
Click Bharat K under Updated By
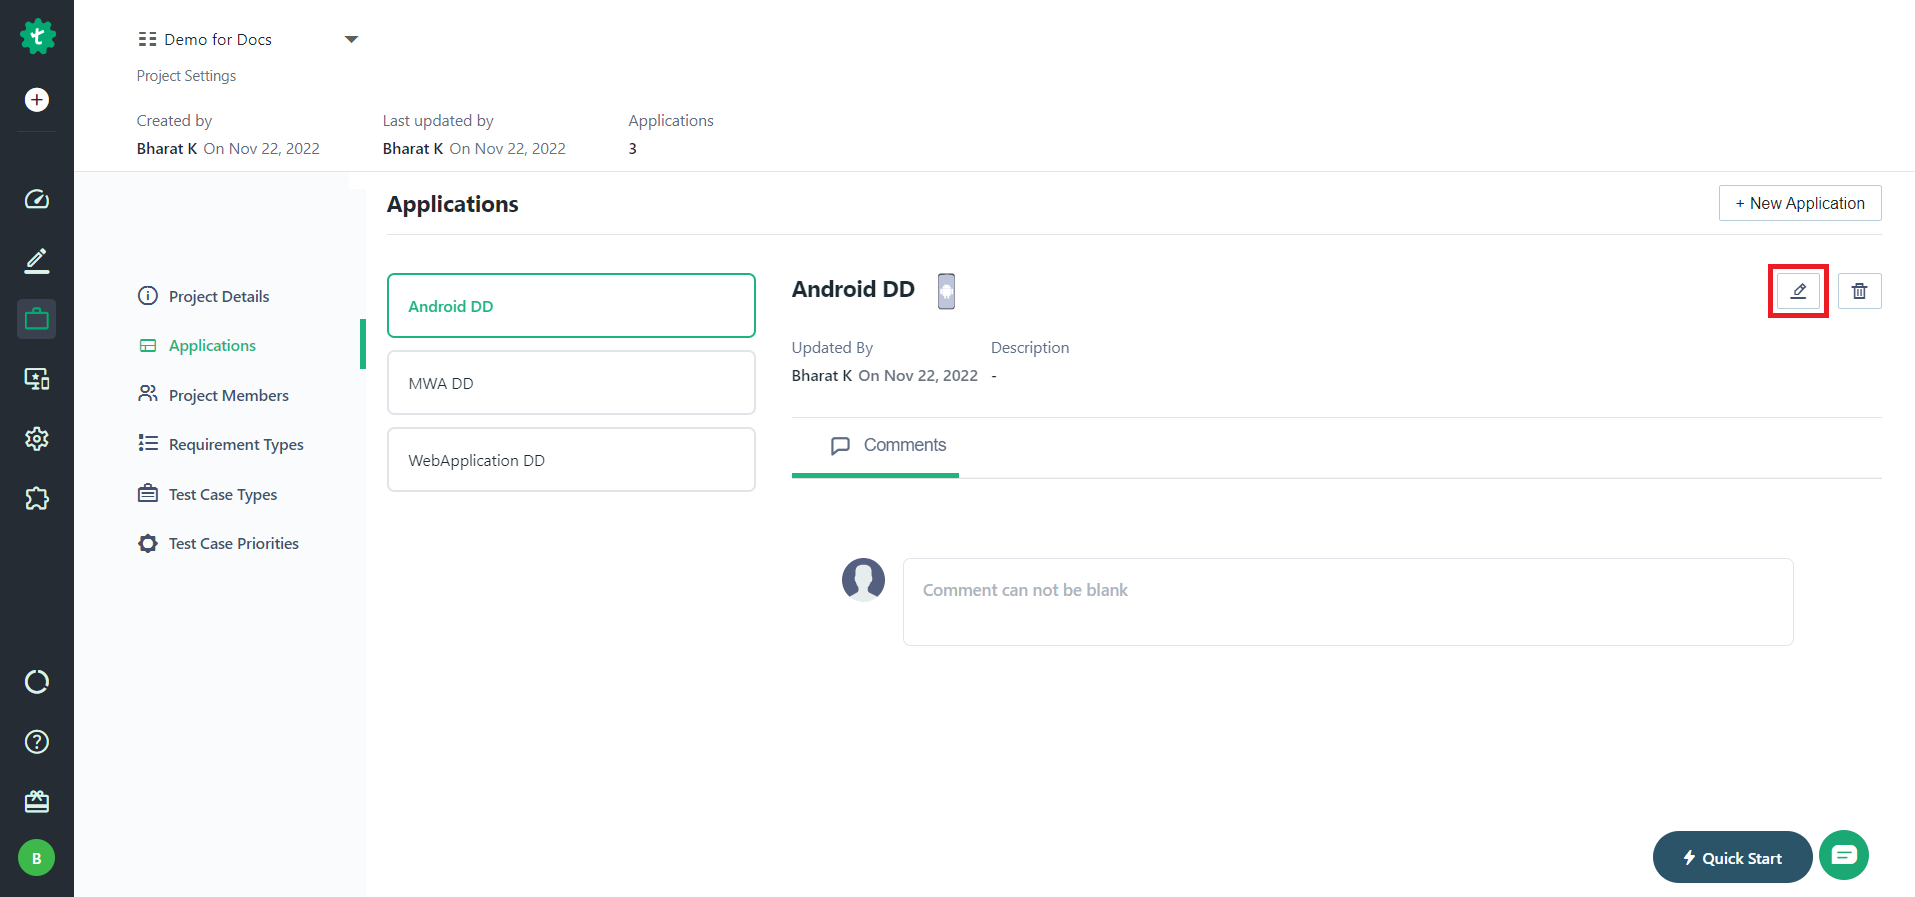(822, 375)
